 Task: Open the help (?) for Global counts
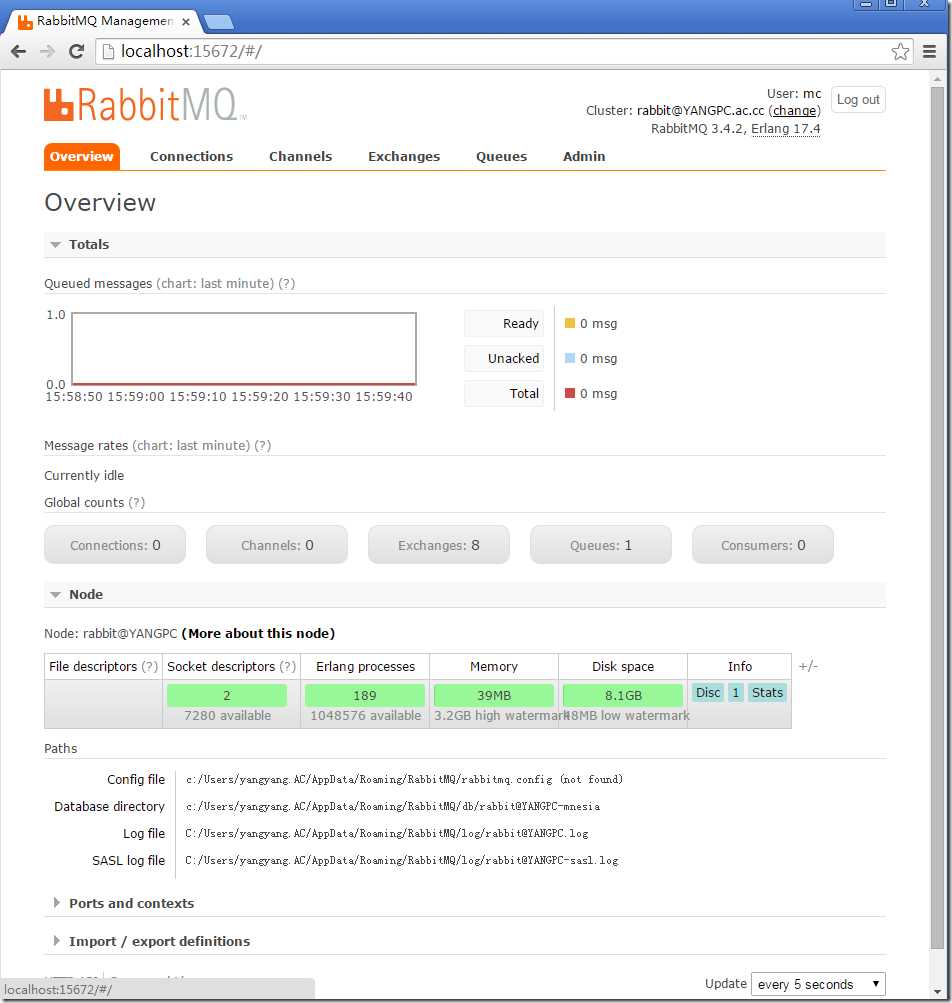tap(136, 502)
